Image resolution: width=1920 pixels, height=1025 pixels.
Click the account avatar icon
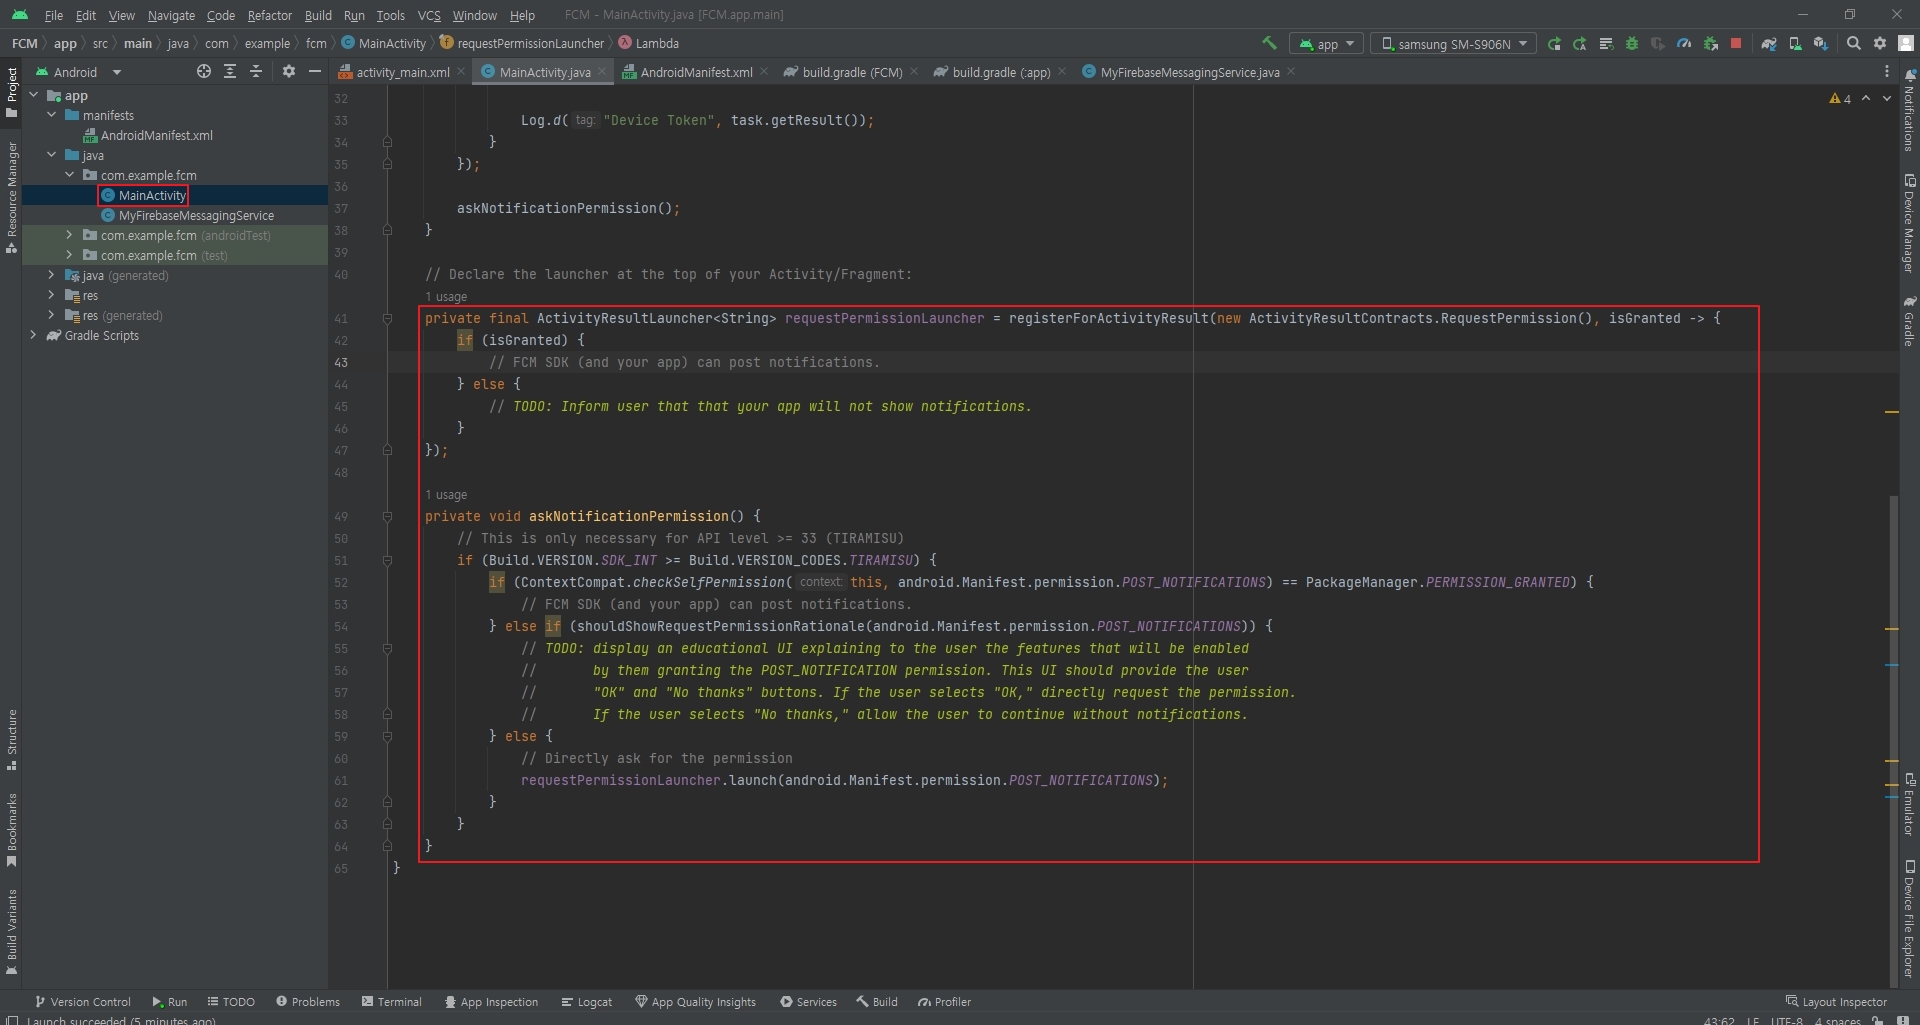tap(1906, 43)
